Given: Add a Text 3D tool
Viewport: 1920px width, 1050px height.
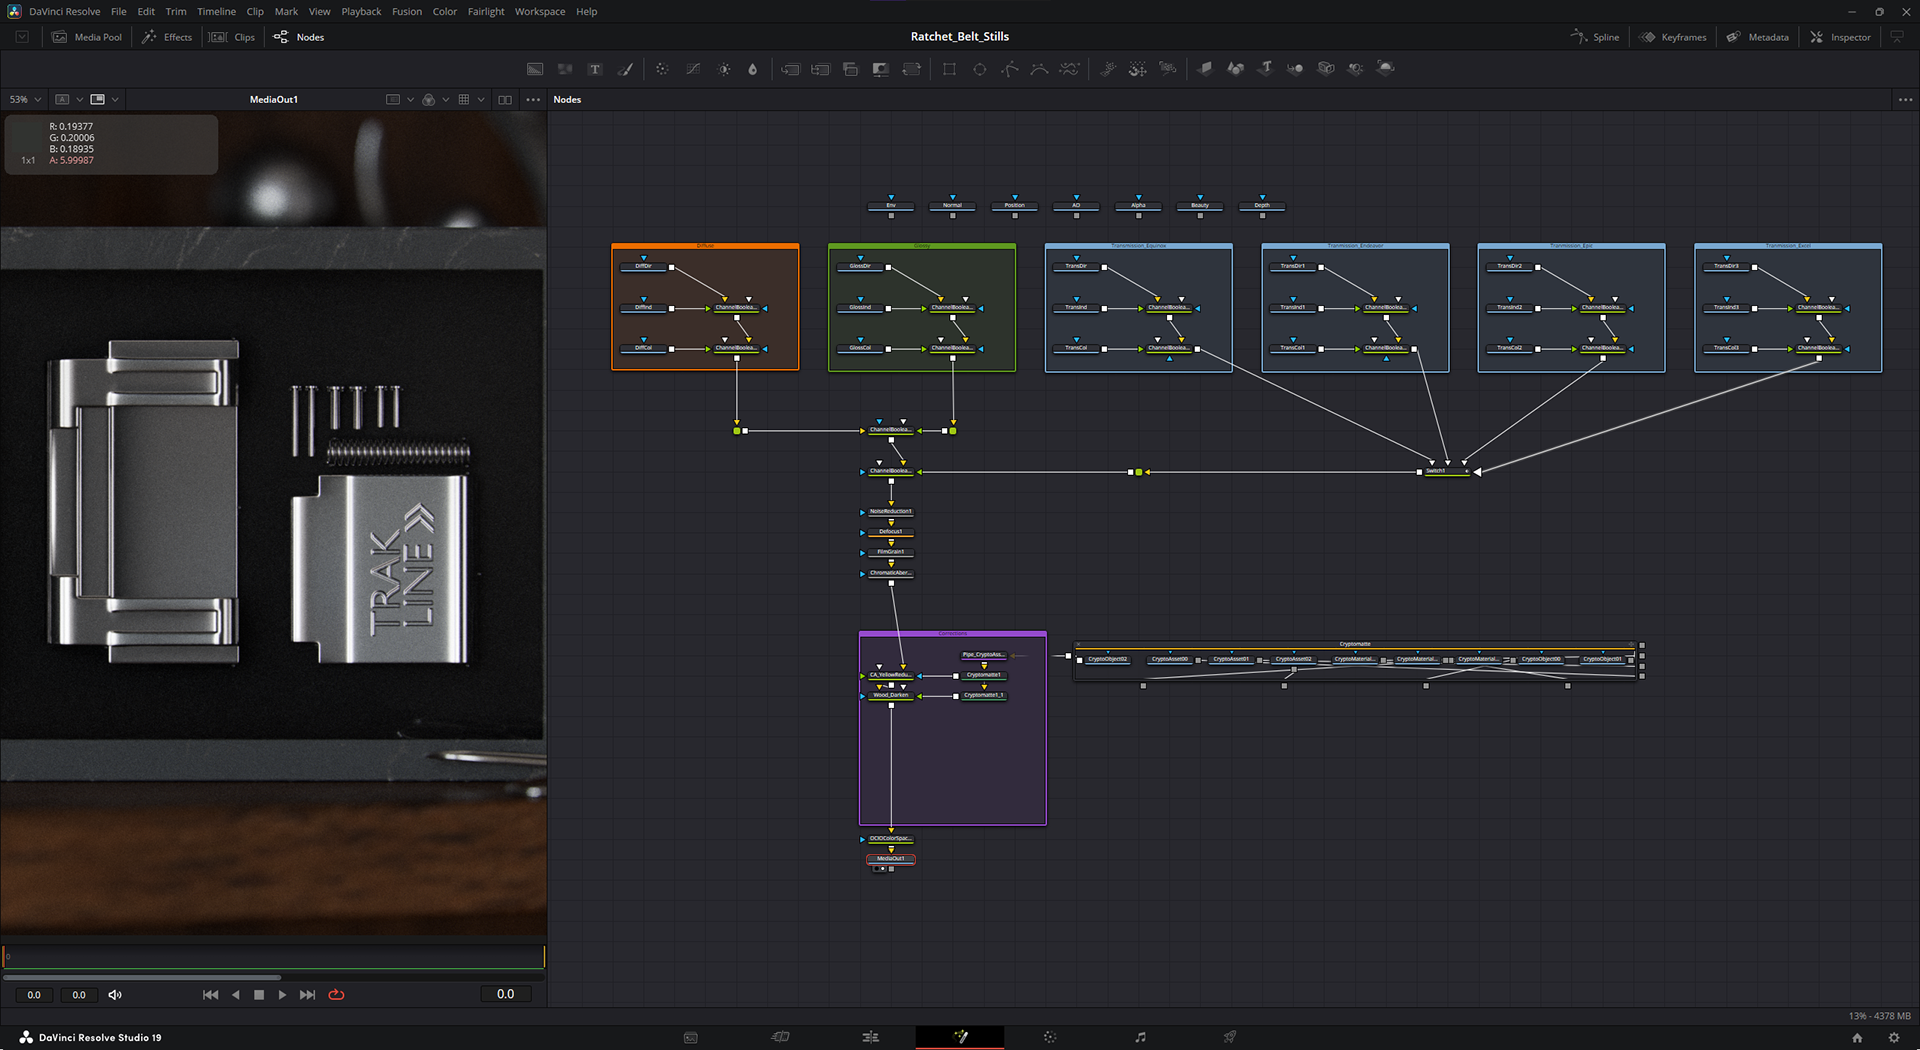Looking at the screenshot, I should click(1265, 69).
